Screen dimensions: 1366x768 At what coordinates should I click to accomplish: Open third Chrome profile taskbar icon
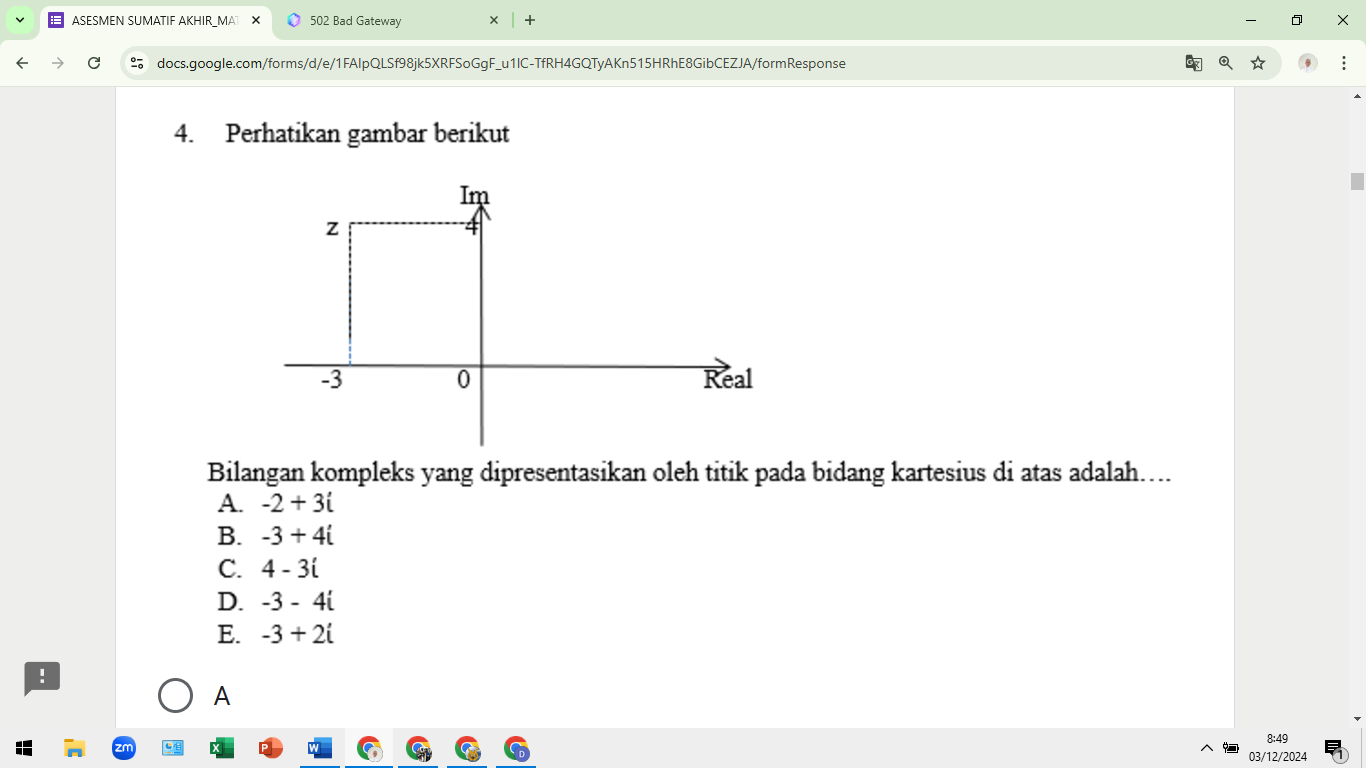(467, 748)
